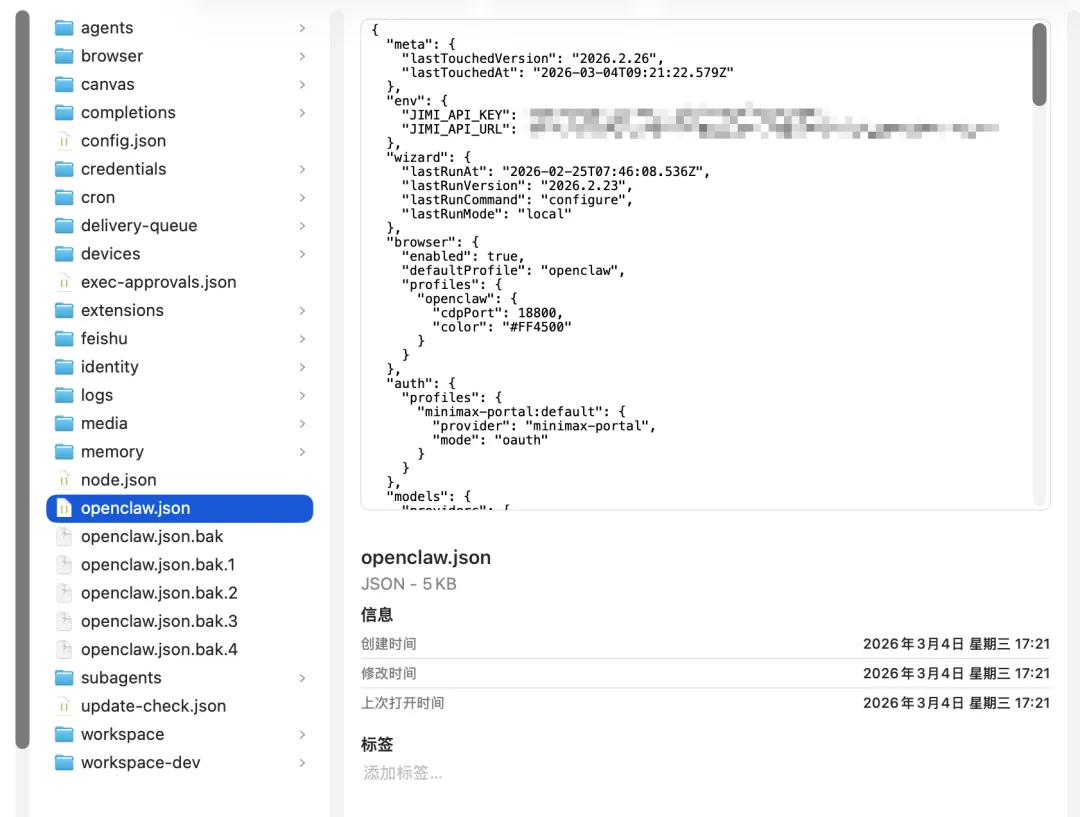This screenshot has height=817, width=1080.
Task: Click the JSON preview text area
Action: tap(696, 265)
